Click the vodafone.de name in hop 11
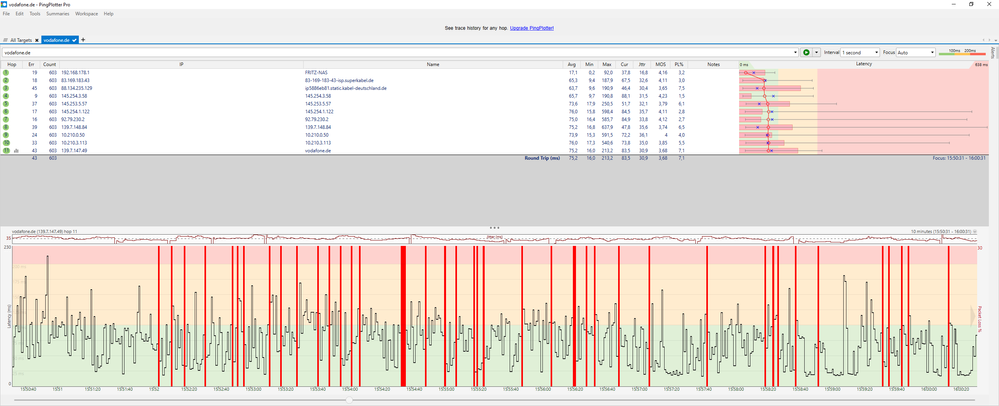The height and width of the screenshot is (406, 999). [317, 150]
